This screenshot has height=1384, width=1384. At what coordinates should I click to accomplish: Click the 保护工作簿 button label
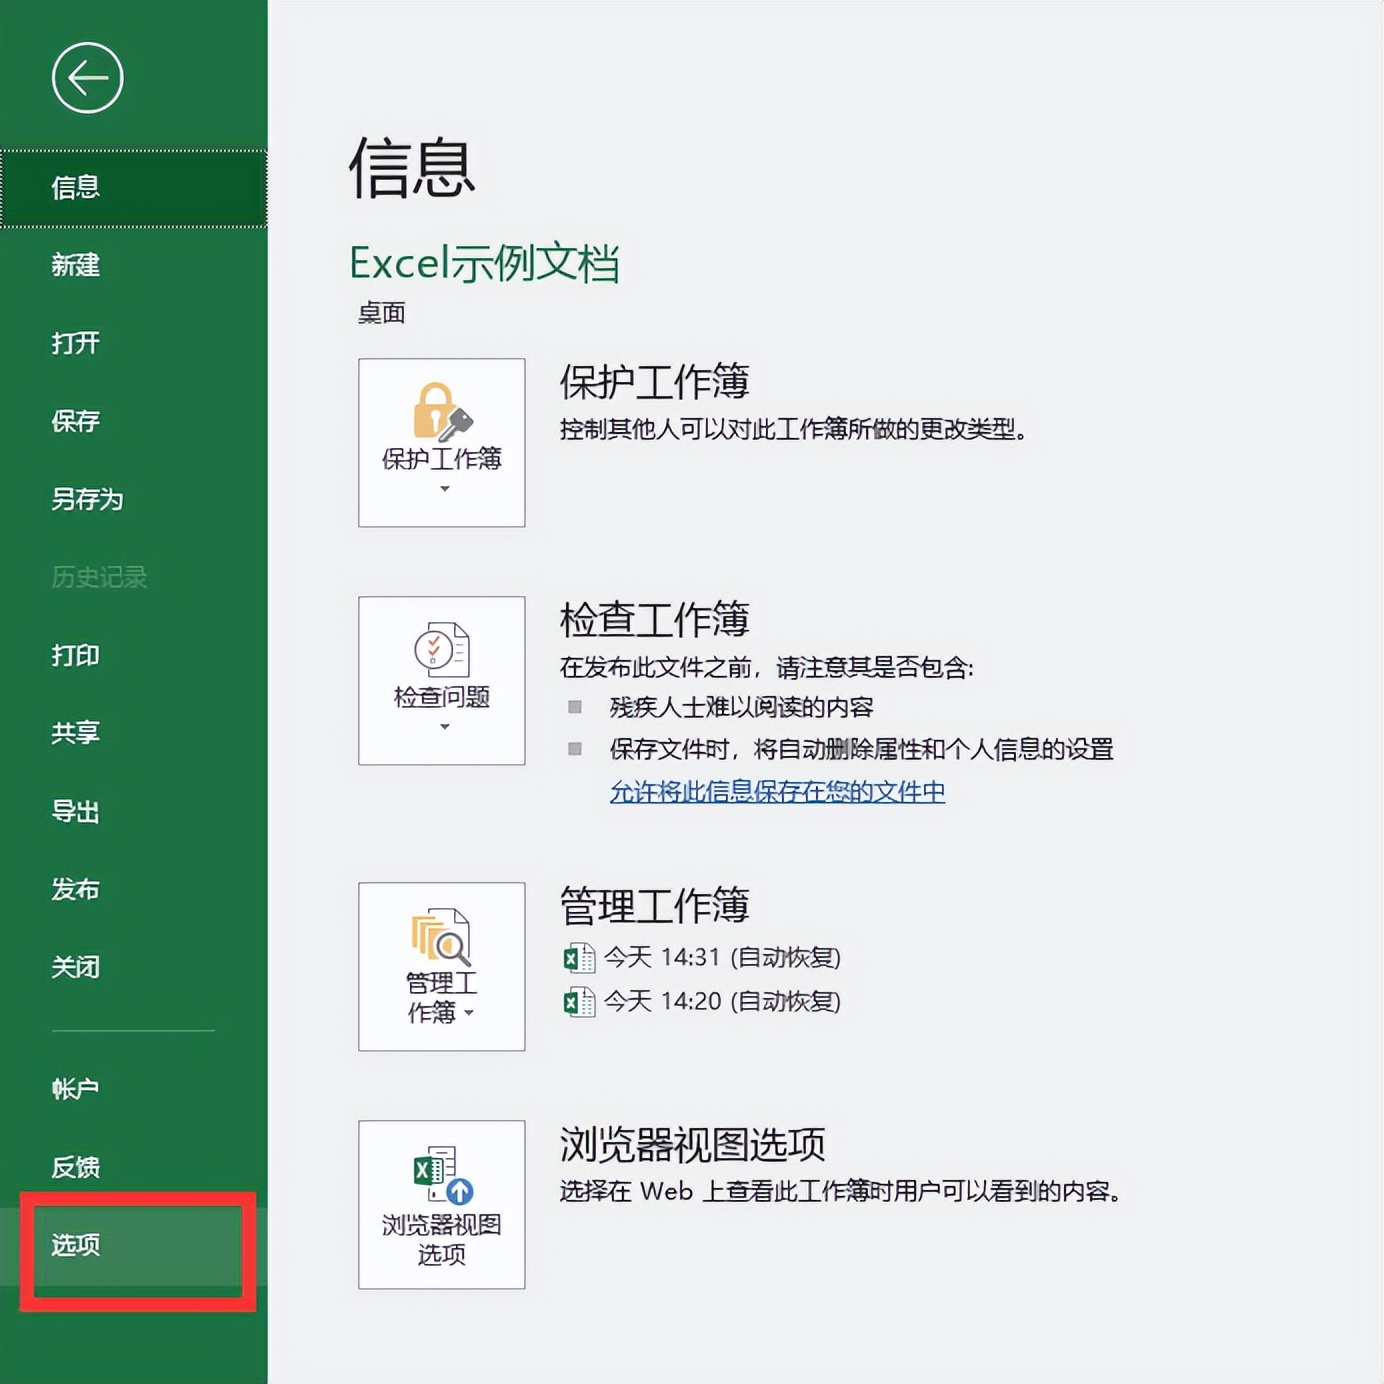pyautogui.click(x=442, y=459)
